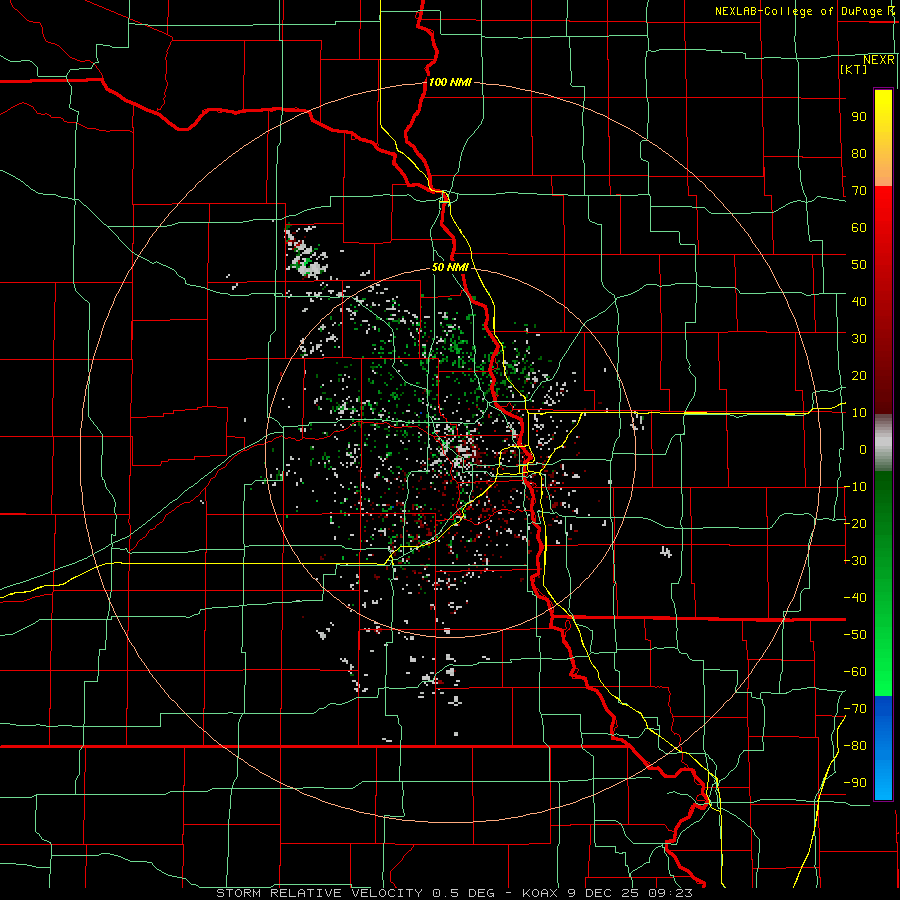Click the "100 NMI" range ring label
This screenshot has width=900, height=900.
[x=450, y=82]
